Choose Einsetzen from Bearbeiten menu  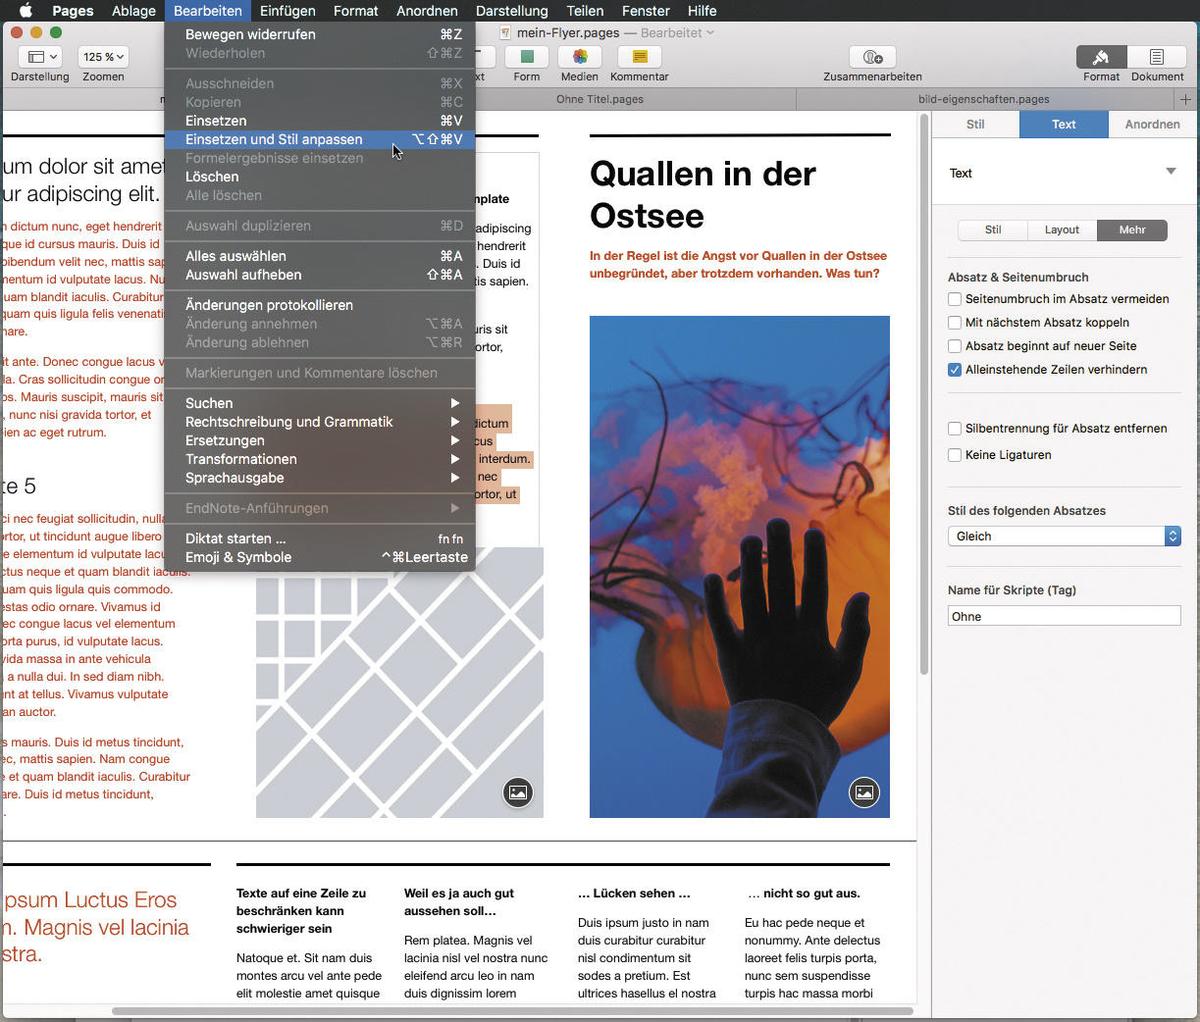(320, 120)
